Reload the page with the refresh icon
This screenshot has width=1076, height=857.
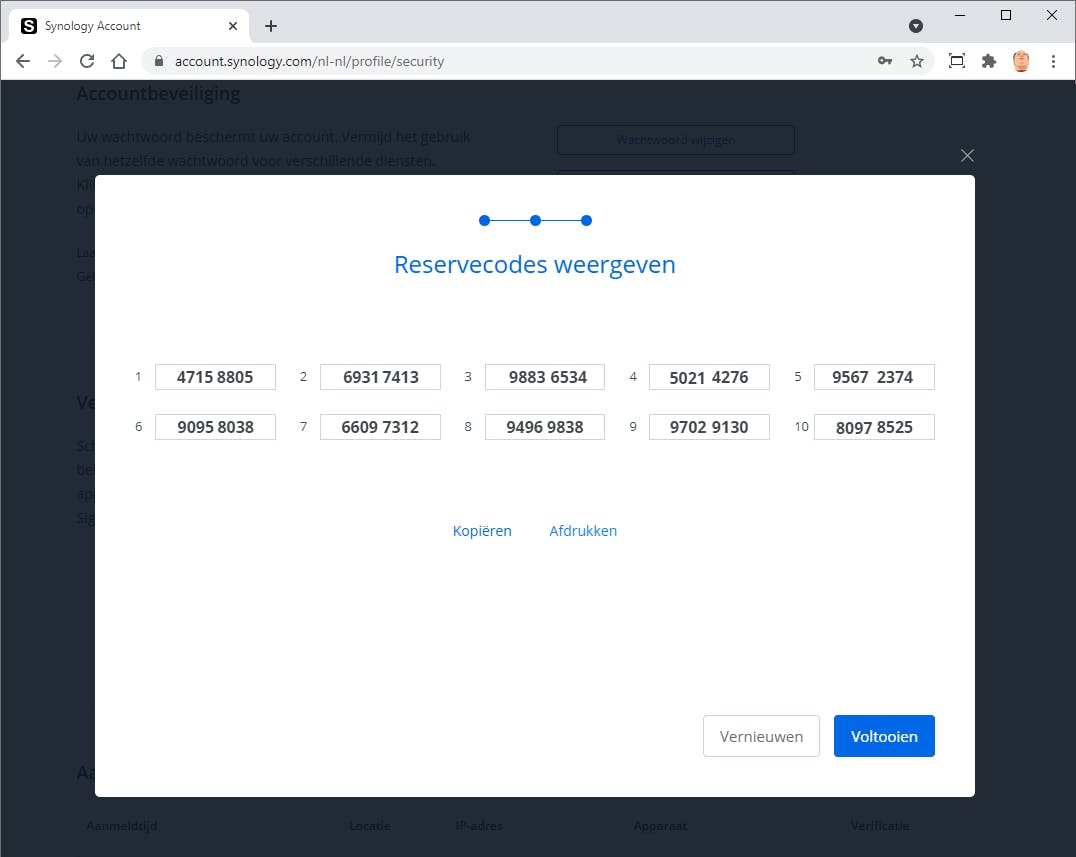pyautogui.click(x=87, y=61)
